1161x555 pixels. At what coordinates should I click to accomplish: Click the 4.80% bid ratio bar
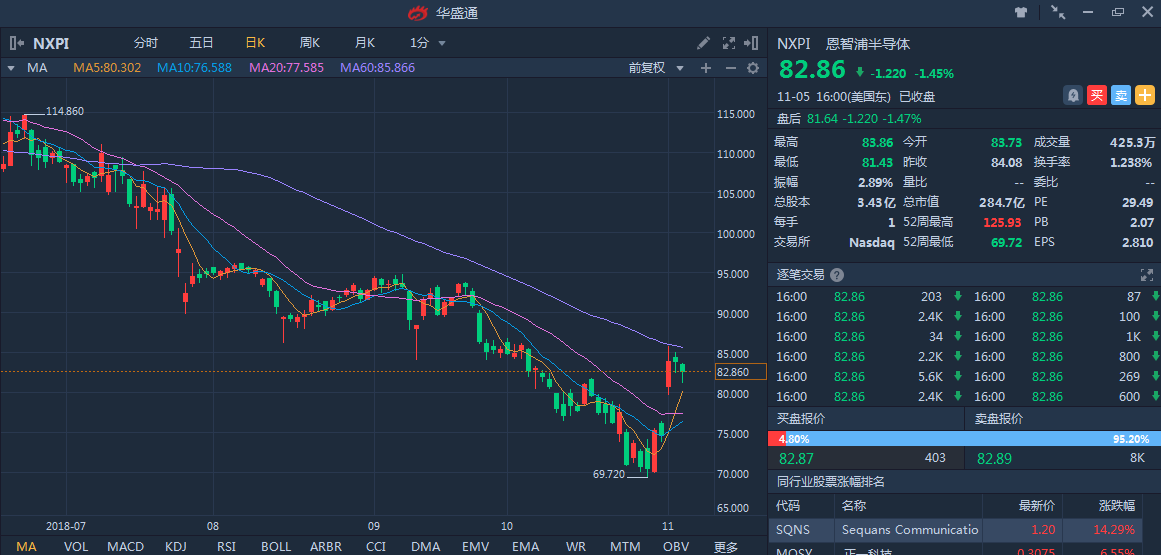pos(777,439)
